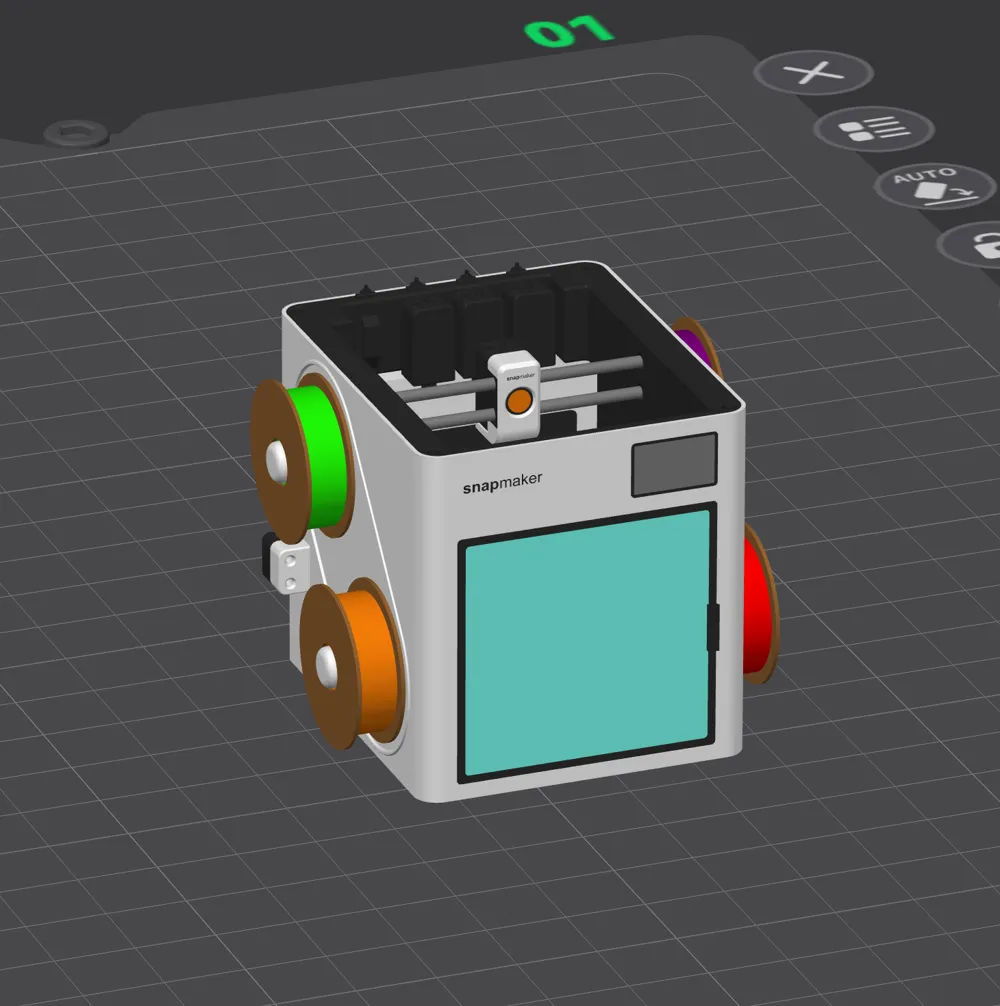Click the white hub of orange spool
The height and width of the screenshot is (1006, 1000).
(327, 667)
